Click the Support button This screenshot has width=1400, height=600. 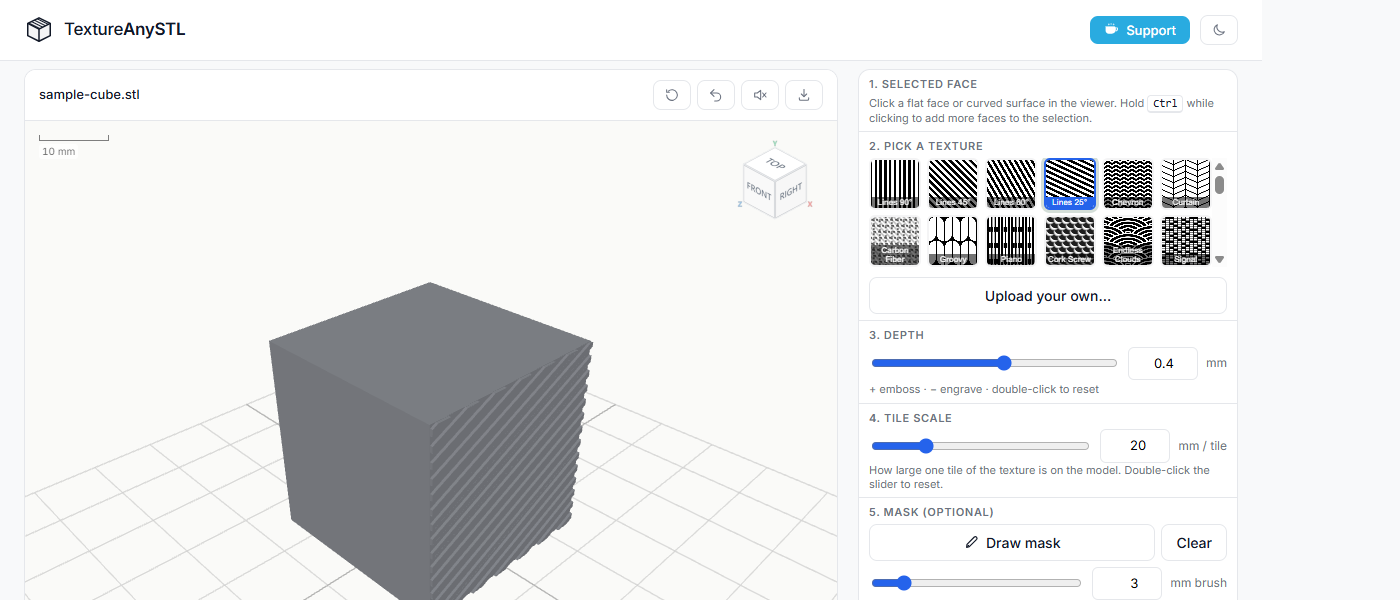[1140, 30]
